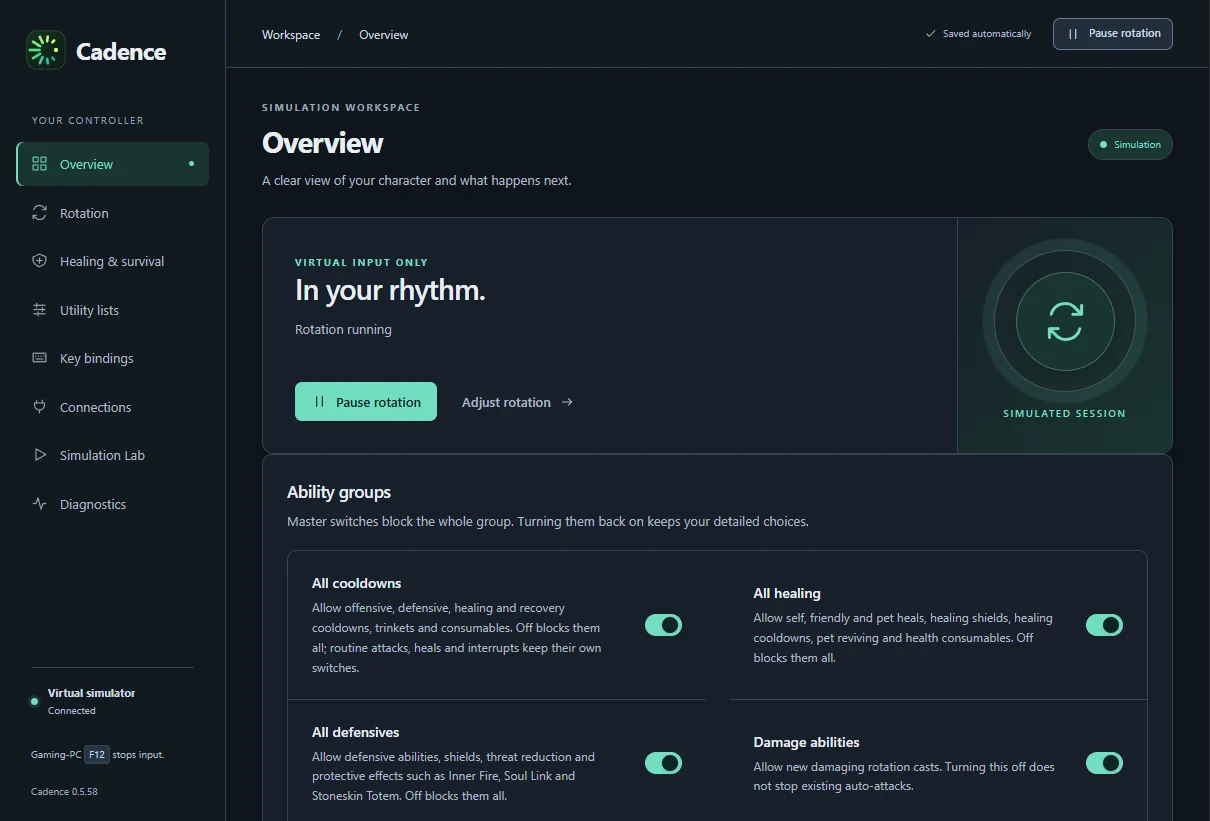Click the Saved automatically text
1210x821 pixels.
pyautogui.click(x=987, y=34)
